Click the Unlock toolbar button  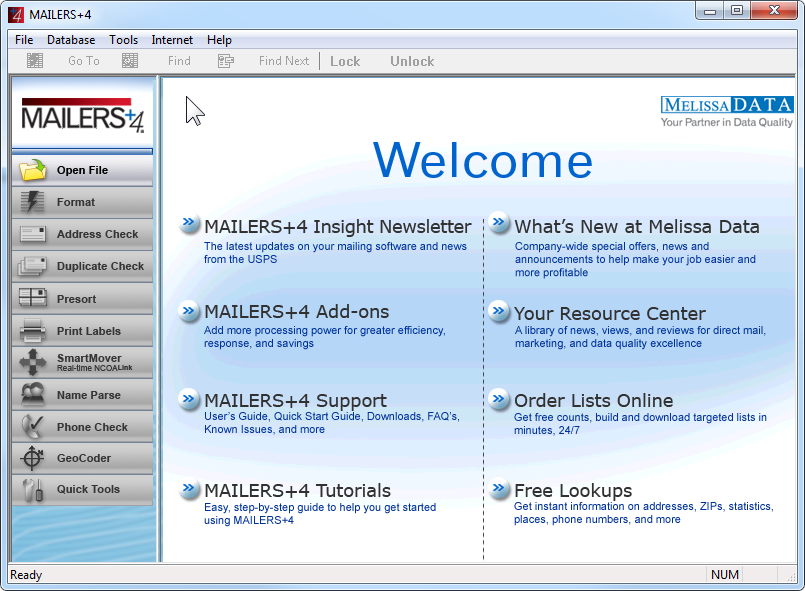tap(412, 62)
